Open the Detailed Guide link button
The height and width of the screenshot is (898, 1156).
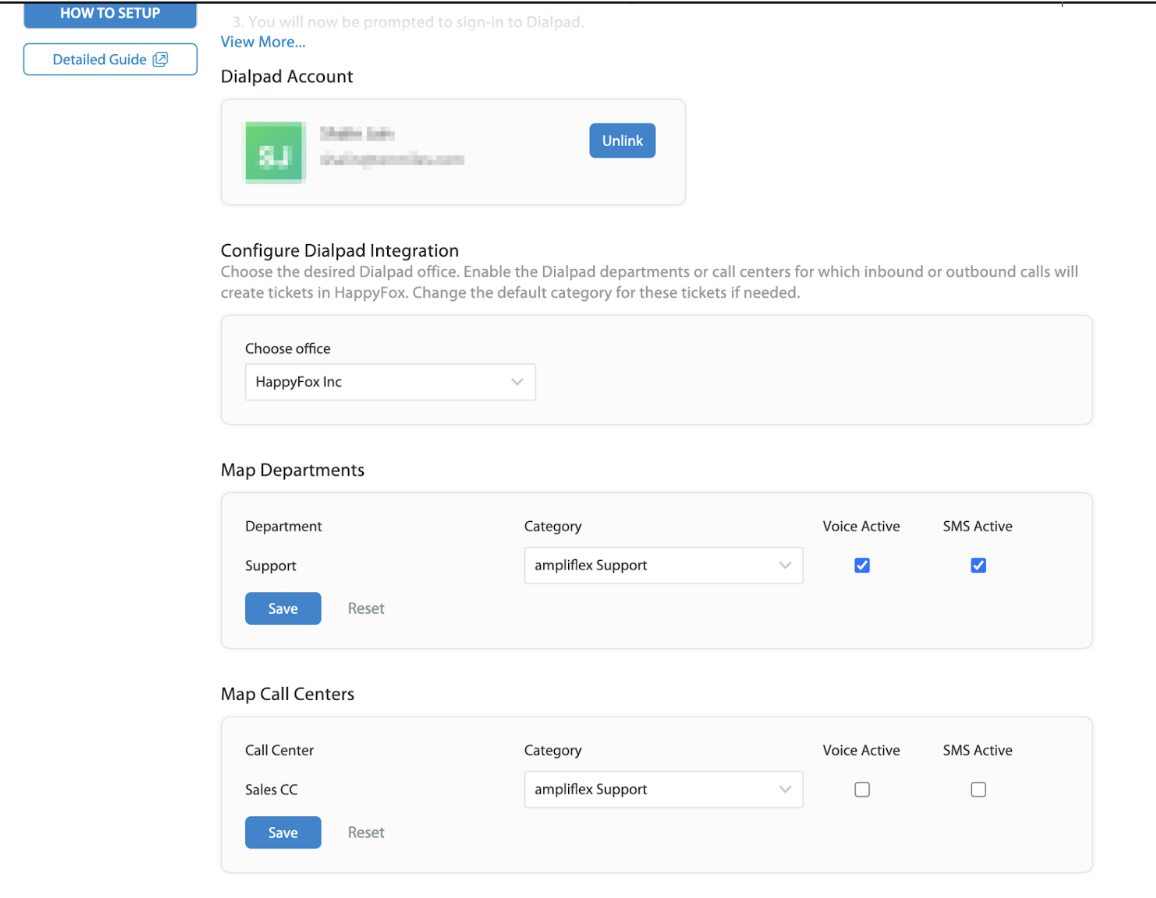click(x=110, y=60)
